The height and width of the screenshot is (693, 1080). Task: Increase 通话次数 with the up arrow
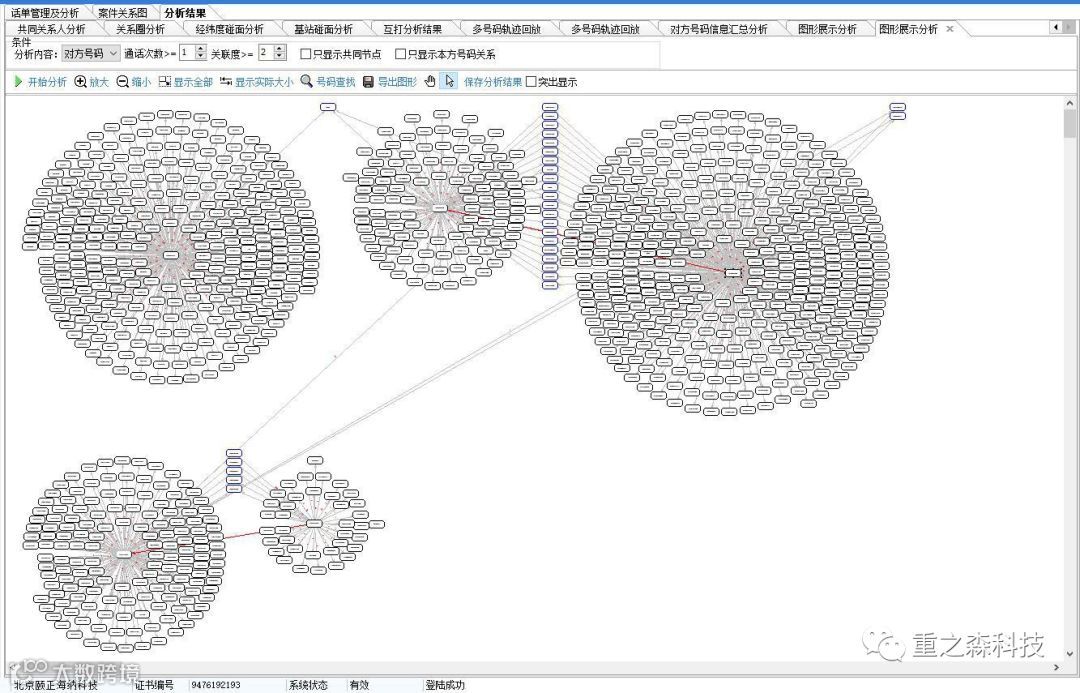[x=200, y=49]
